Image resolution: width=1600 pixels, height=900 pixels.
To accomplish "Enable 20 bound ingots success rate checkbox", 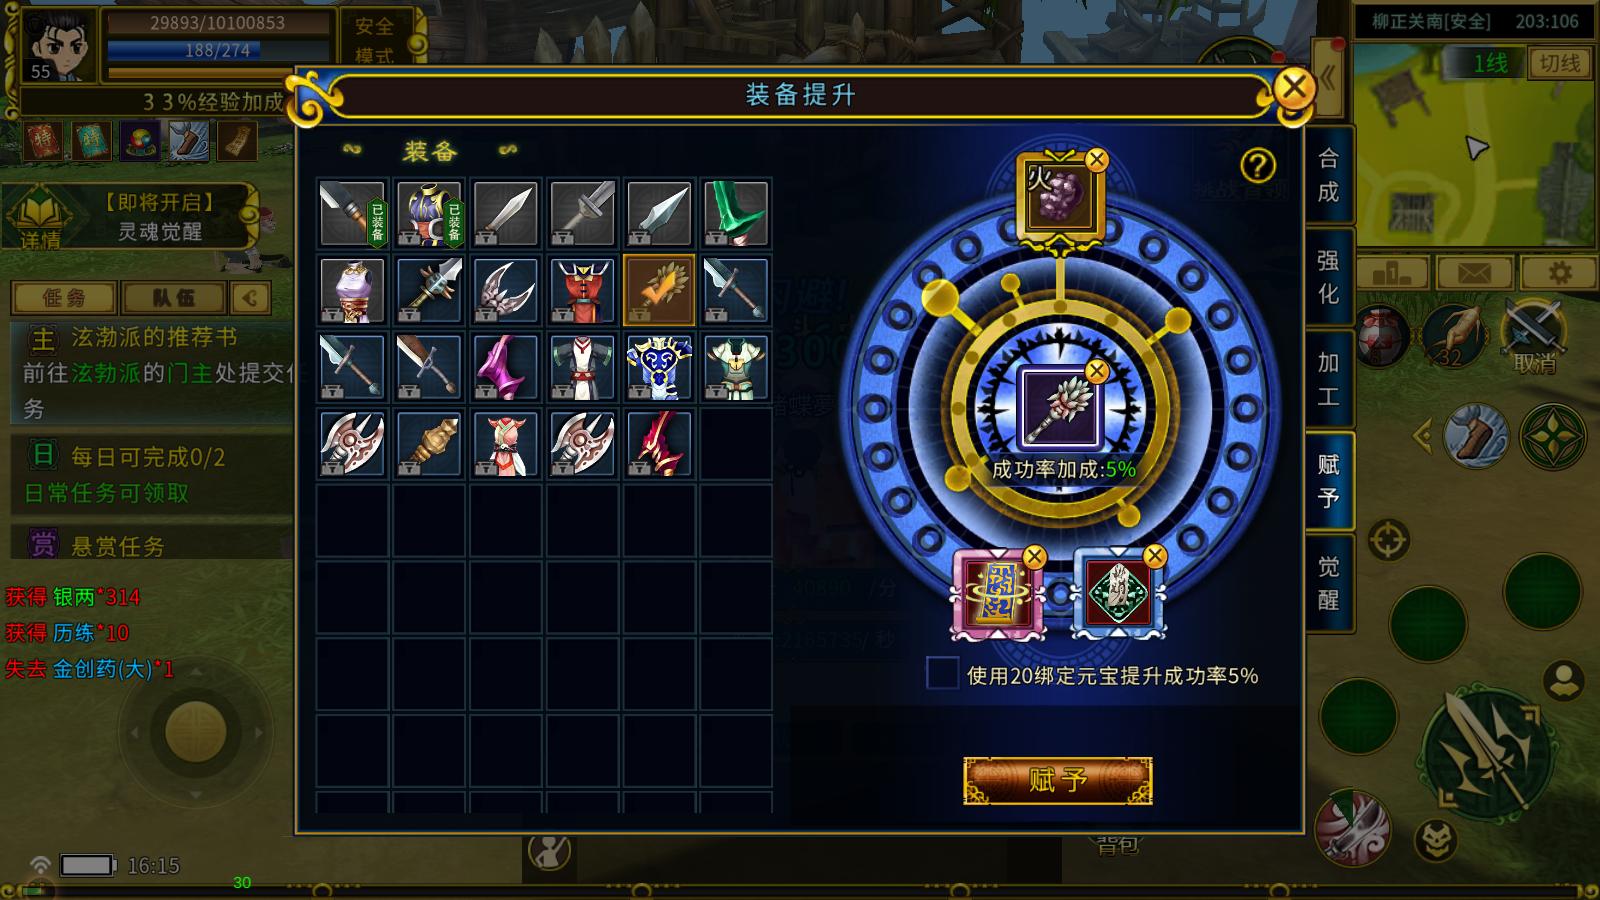I will (x=942, y=674).
